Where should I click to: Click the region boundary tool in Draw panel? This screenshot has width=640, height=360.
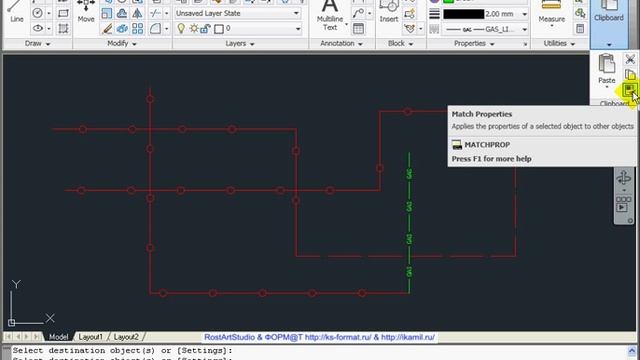click(x=63, y=28)
